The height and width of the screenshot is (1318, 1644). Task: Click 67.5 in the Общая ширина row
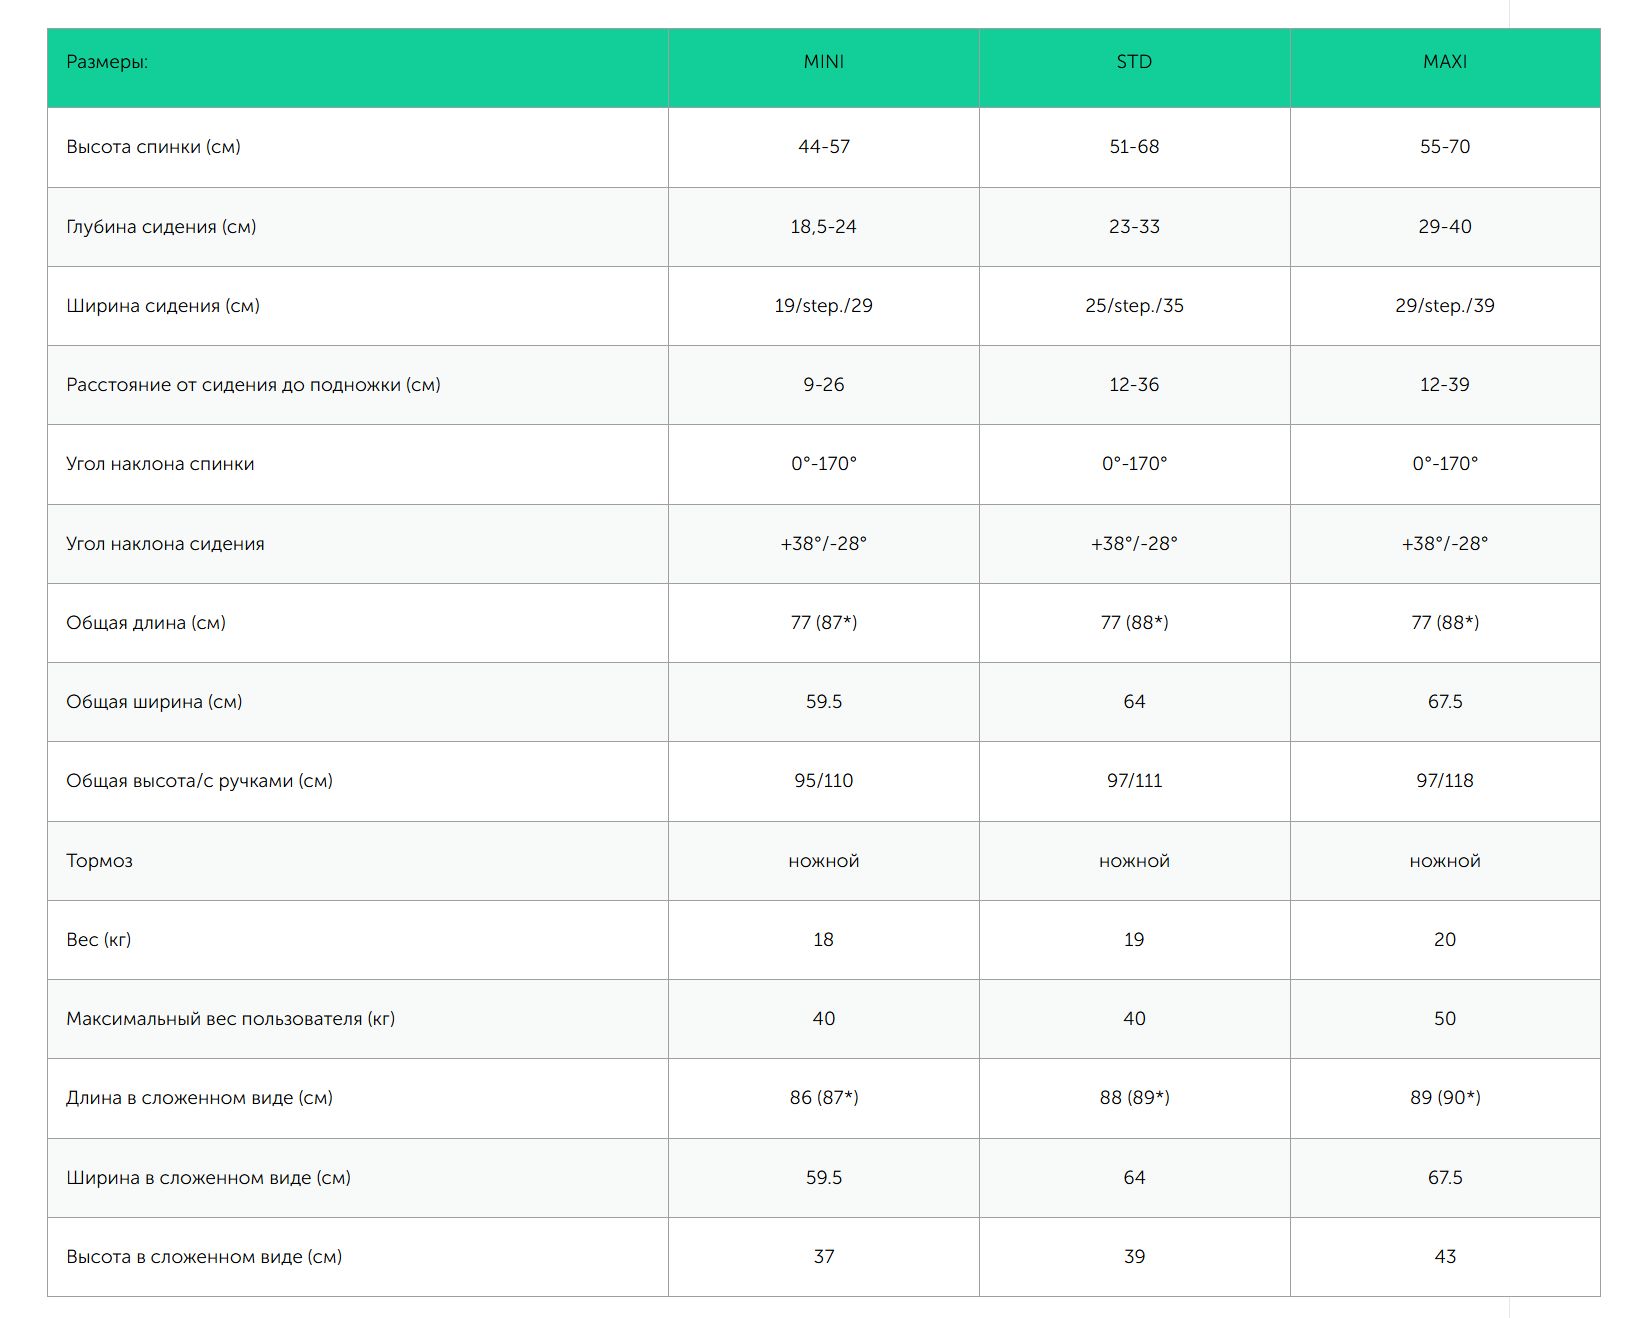(1445, 702)
